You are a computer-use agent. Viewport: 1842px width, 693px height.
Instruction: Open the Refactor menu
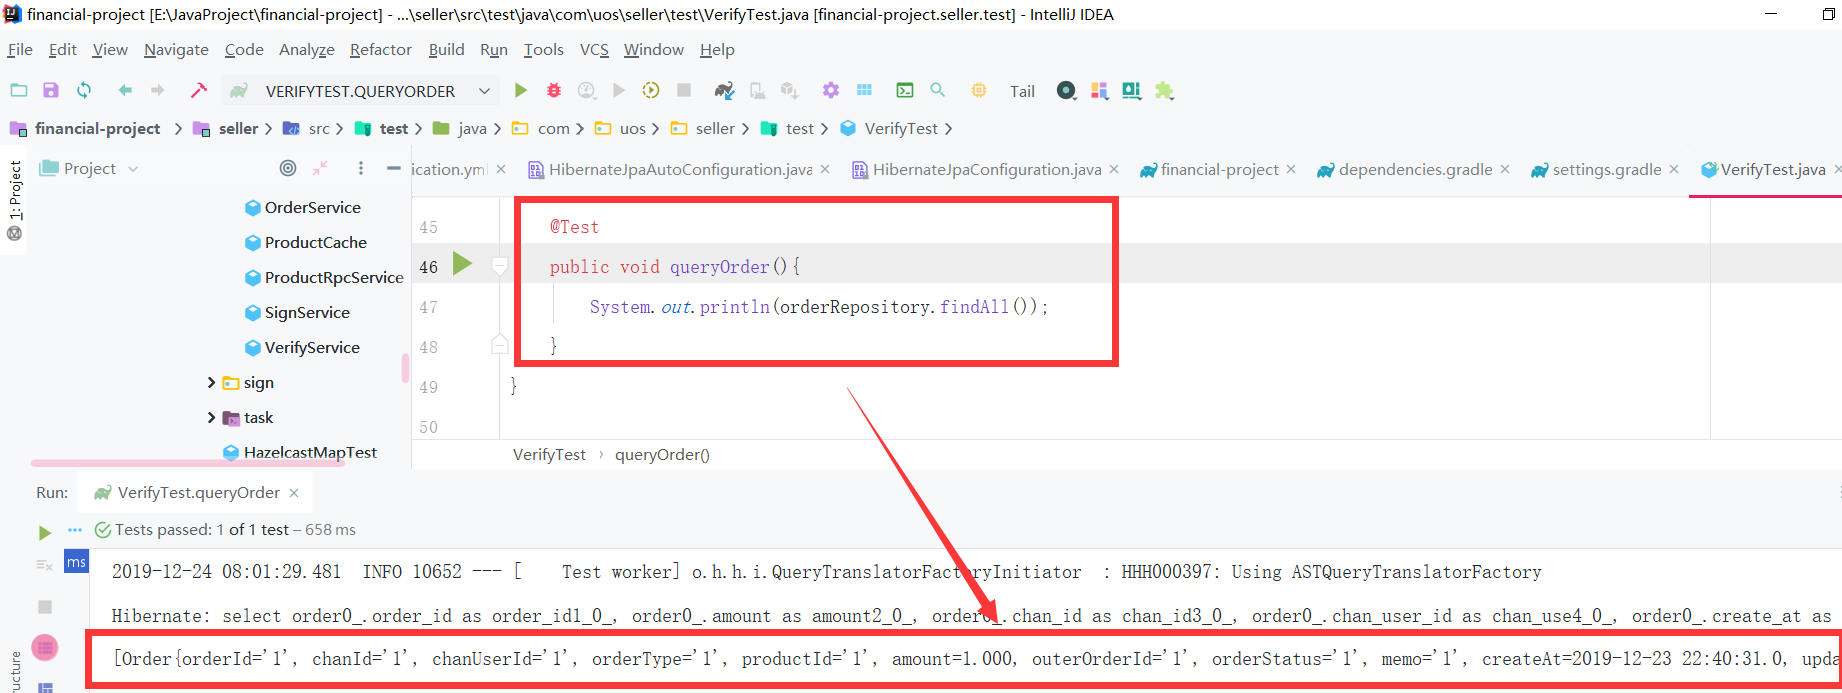pyautogui.click(x=380, y=49)
